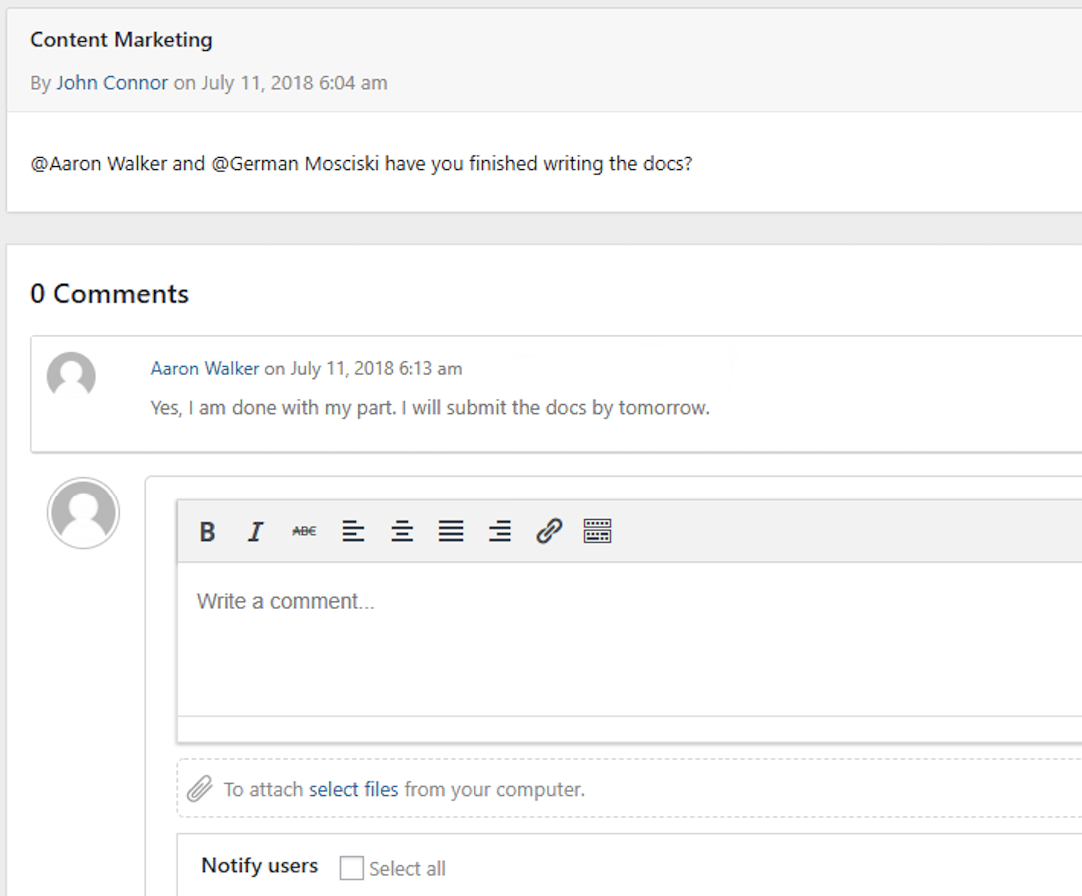The image size is (1082, 896).
Task: Apply bold formatting in the comment editor
Action: click(x=206, y=531)
